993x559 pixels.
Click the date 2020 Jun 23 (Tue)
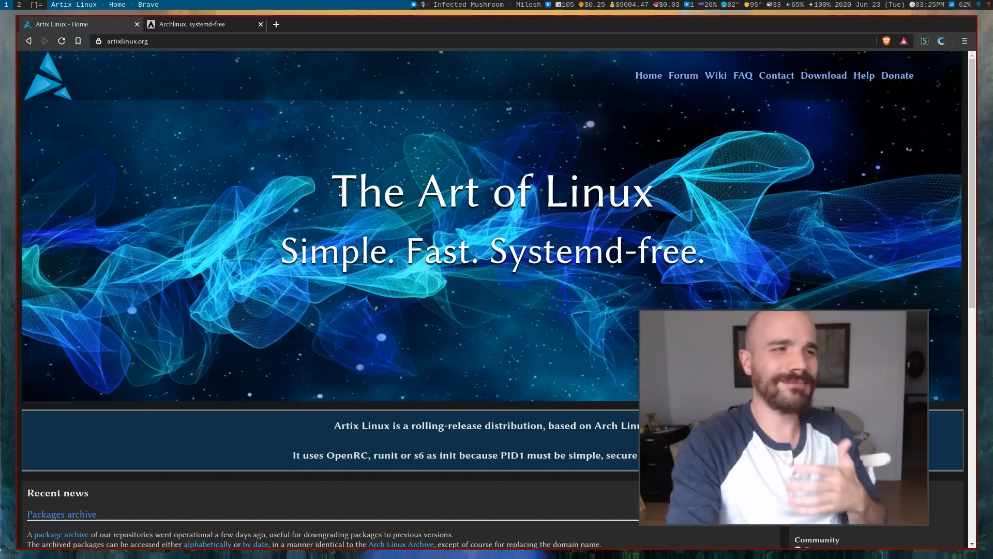click(870, 4)
